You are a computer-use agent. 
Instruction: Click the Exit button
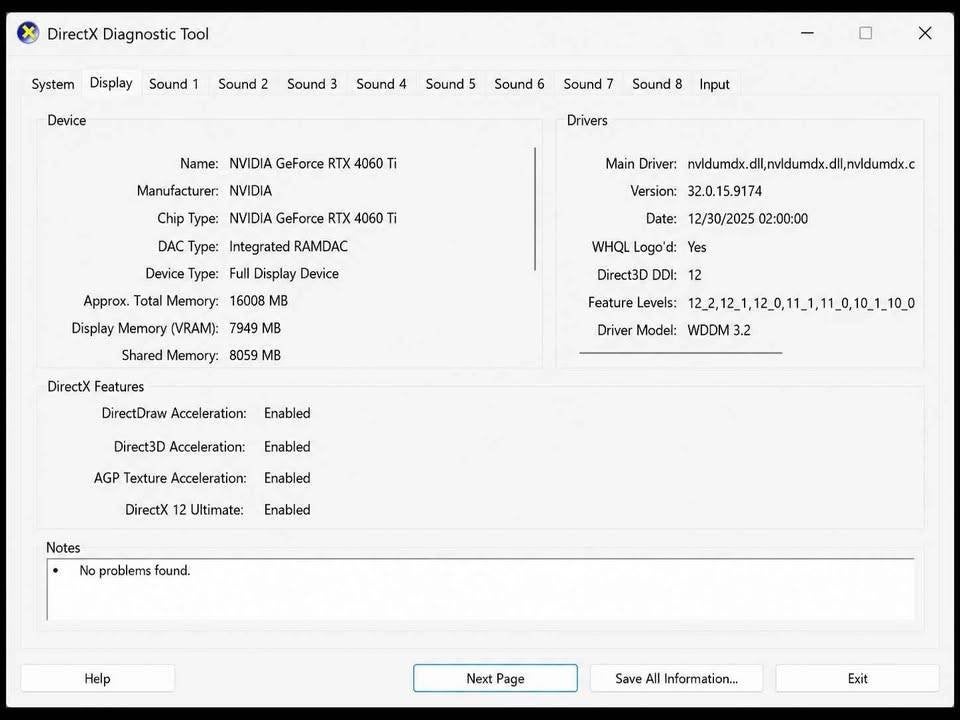pyautogui.click(x=857, y=678)
